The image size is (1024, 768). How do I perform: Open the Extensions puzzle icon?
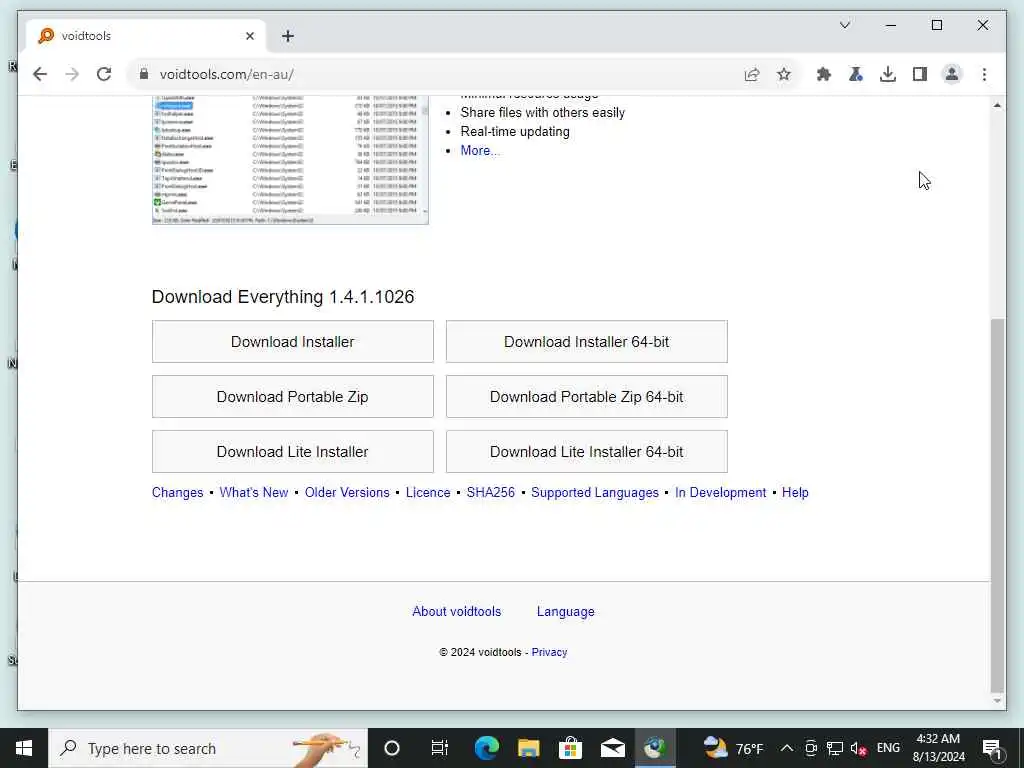point(824,74)
